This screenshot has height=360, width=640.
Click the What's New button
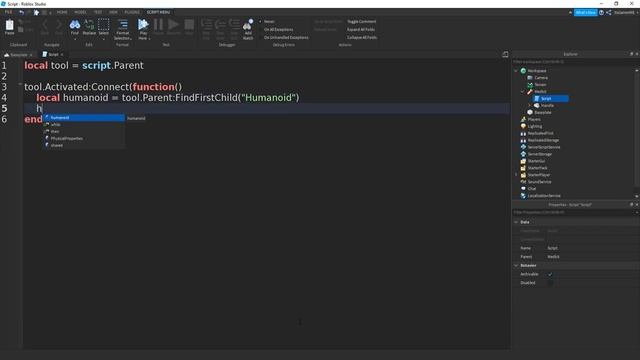click(585, 13)
